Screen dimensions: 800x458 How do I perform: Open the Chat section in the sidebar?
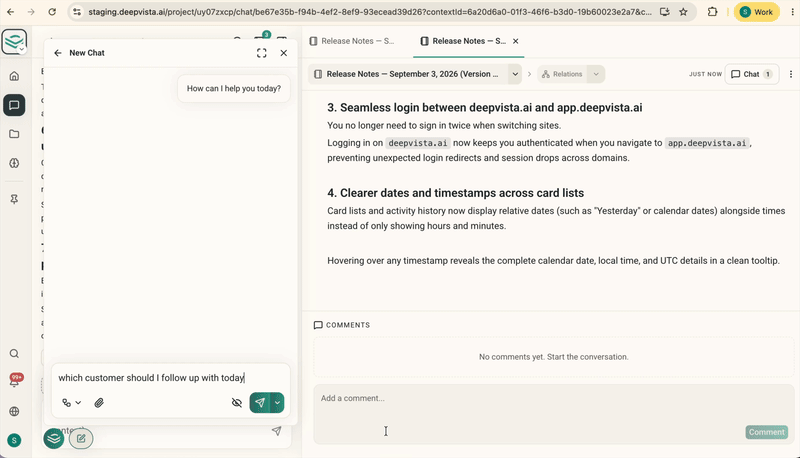[14, 105]
